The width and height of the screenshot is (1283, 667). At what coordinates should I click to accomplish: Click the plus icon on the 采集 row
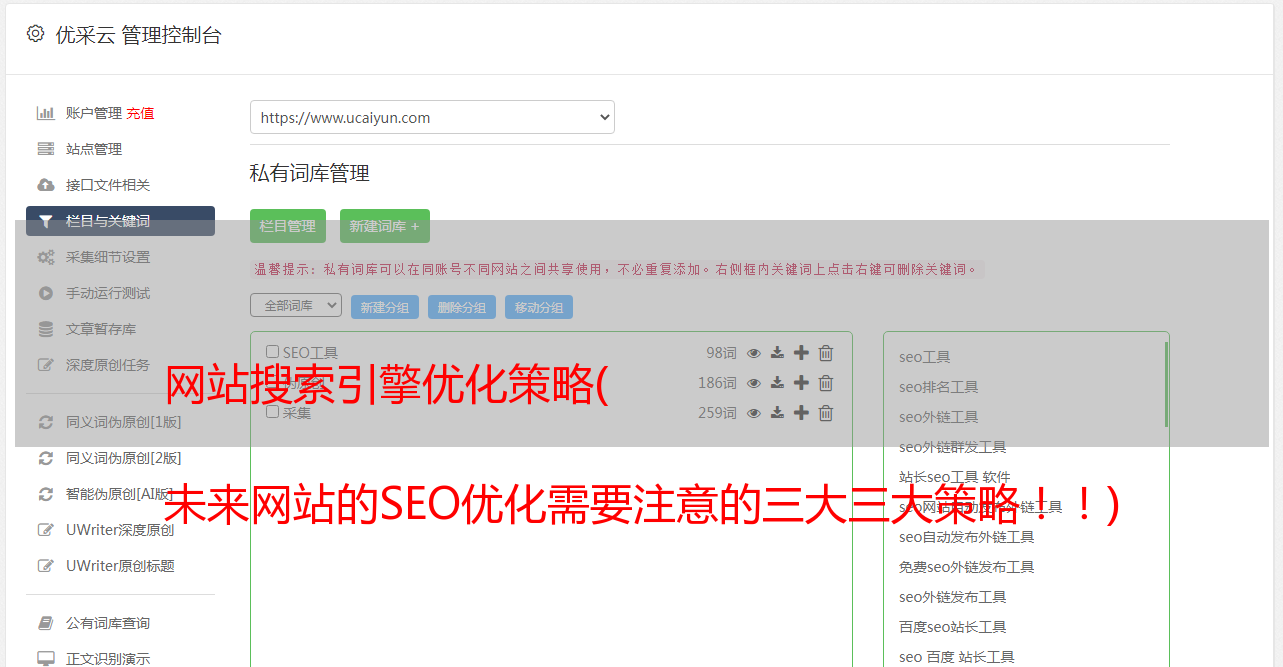point(801,413)
